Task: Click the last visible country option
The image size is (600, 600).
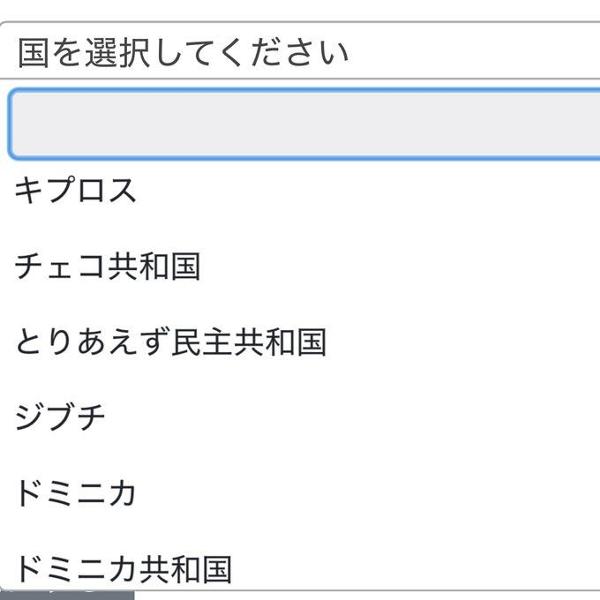Action: point(124,569)
